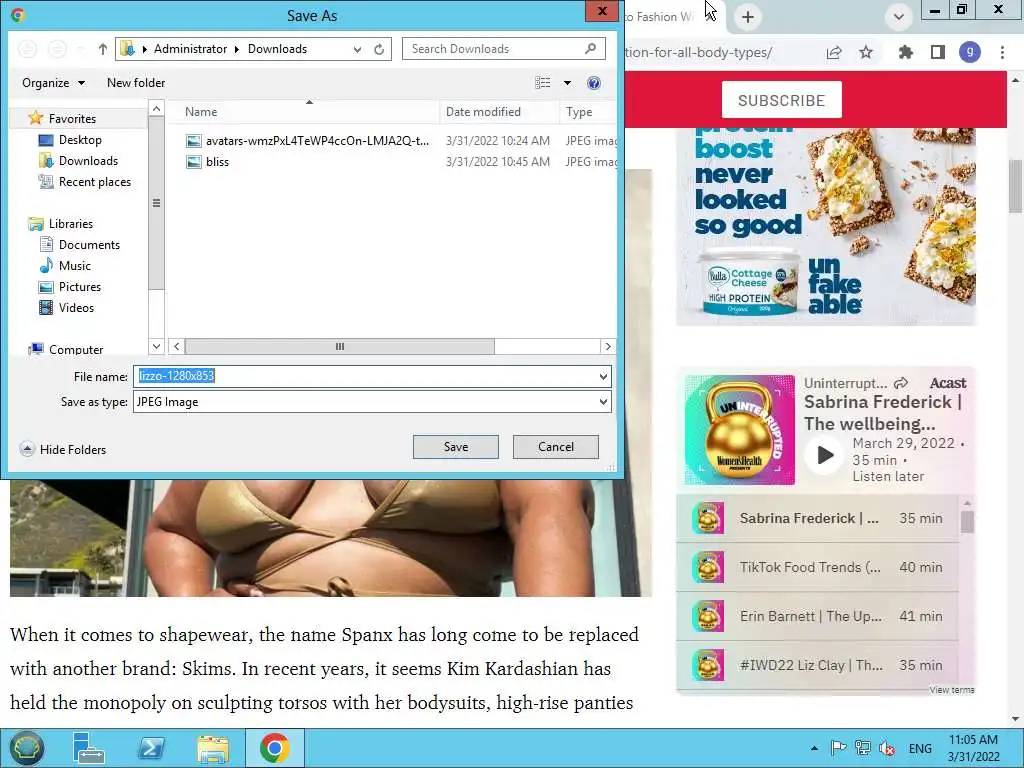The image size is (1024, 768).
Task: Click New folder in the dialog toolbar
Action: pyautogui.click(x=136, y=83)
